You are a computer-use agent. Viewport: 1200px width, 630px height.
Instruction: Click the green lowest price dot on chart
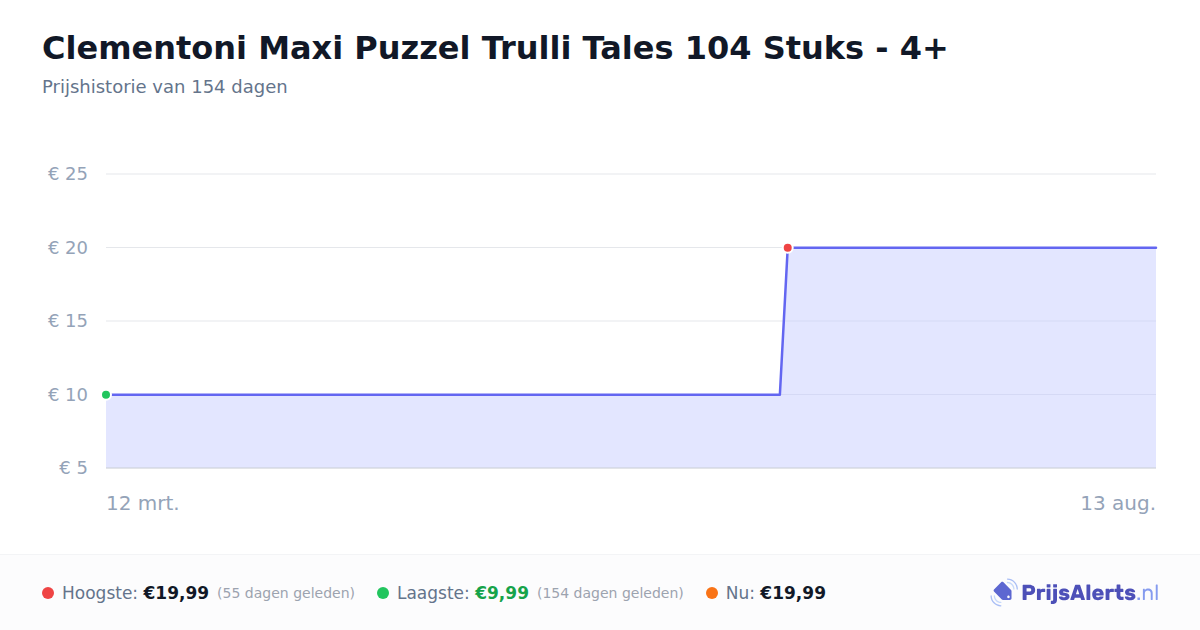pos(106,395)
